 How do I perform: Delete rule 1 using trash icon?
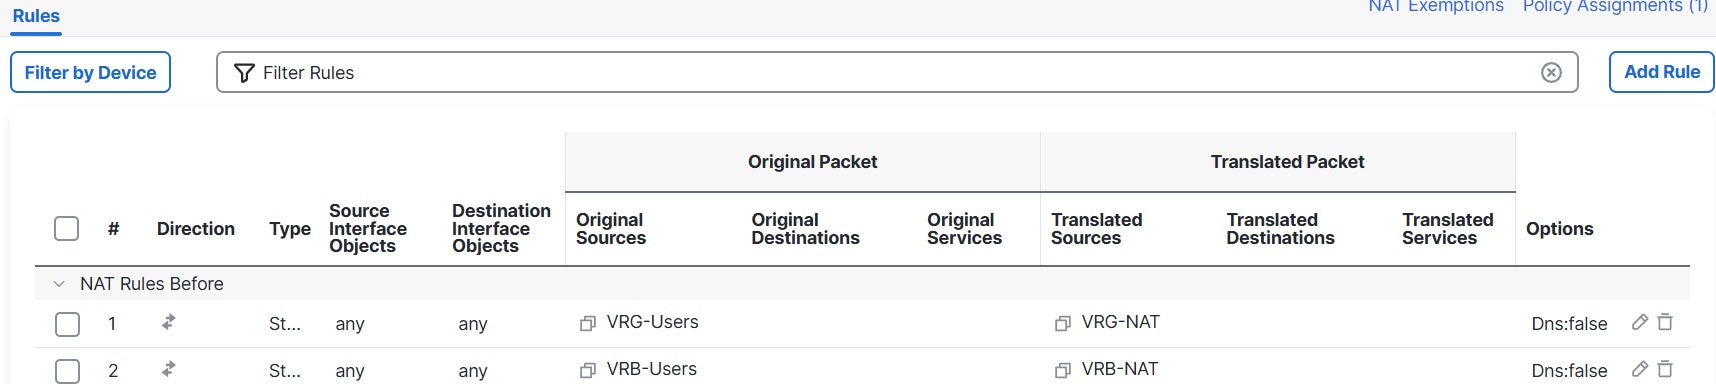coord(1665,322)
